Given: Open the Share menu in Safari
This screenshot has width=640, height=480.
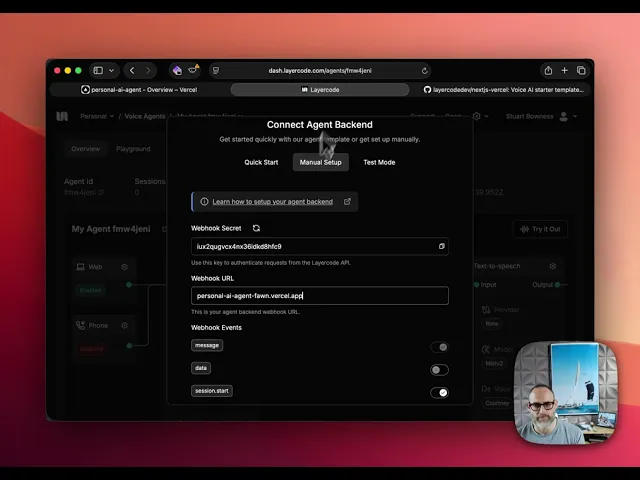Looking at the screenshot, I should 548,70.
